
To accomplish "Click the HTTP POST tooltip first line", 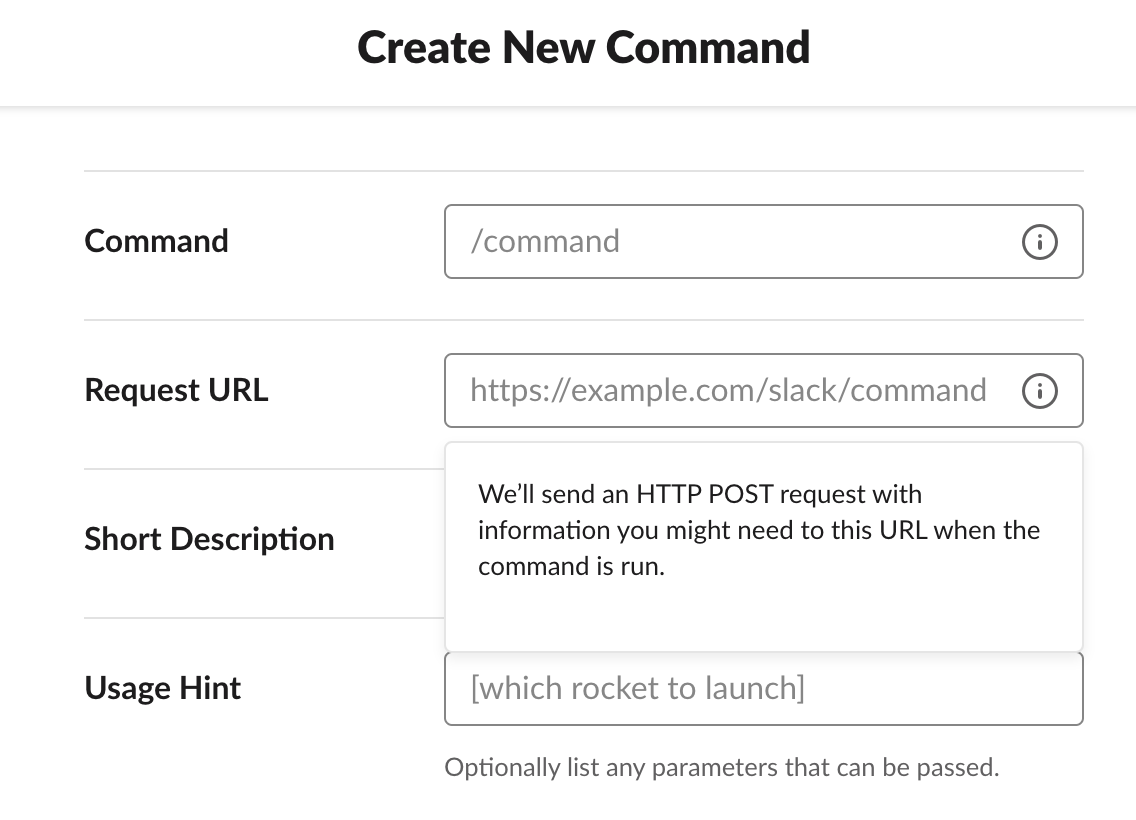I will (x=700, y=494).
